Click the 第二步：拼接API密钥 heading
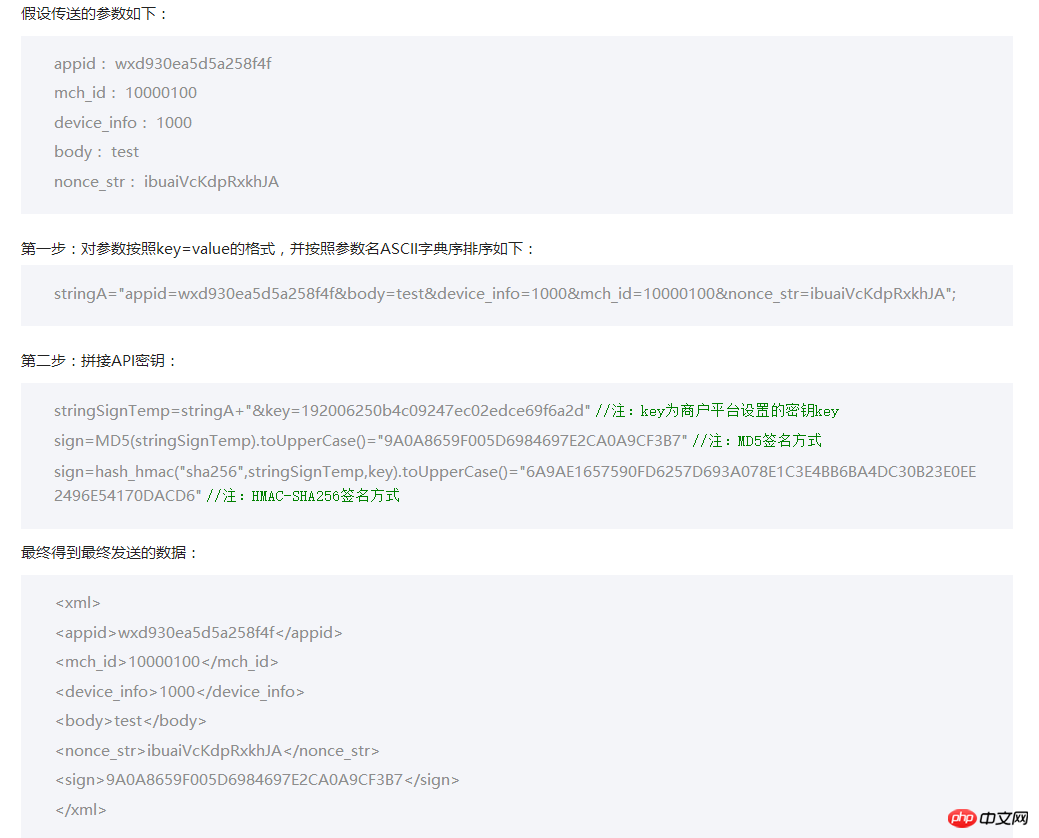 point(99,360)
